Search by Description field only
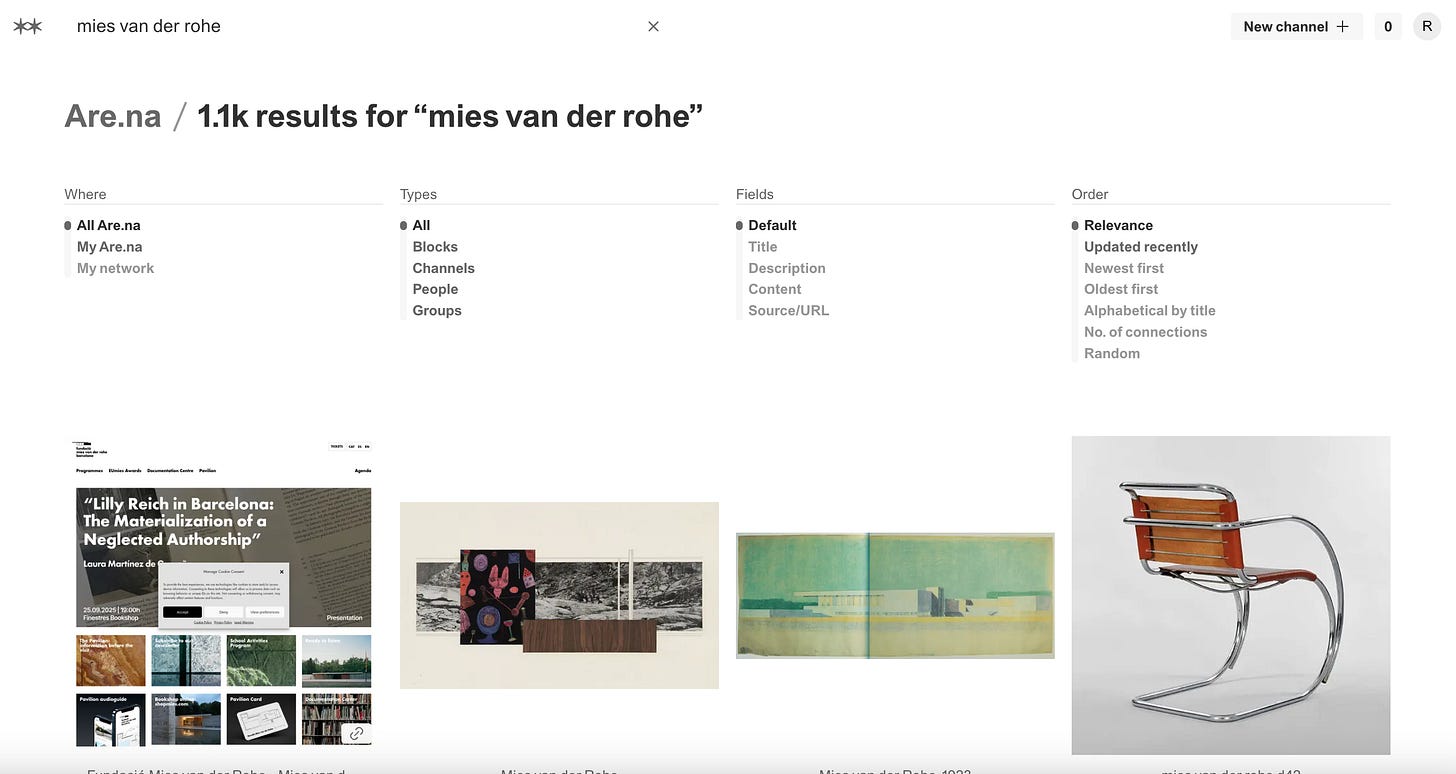Screen dimensions: 1456x774 coord(787,268)
